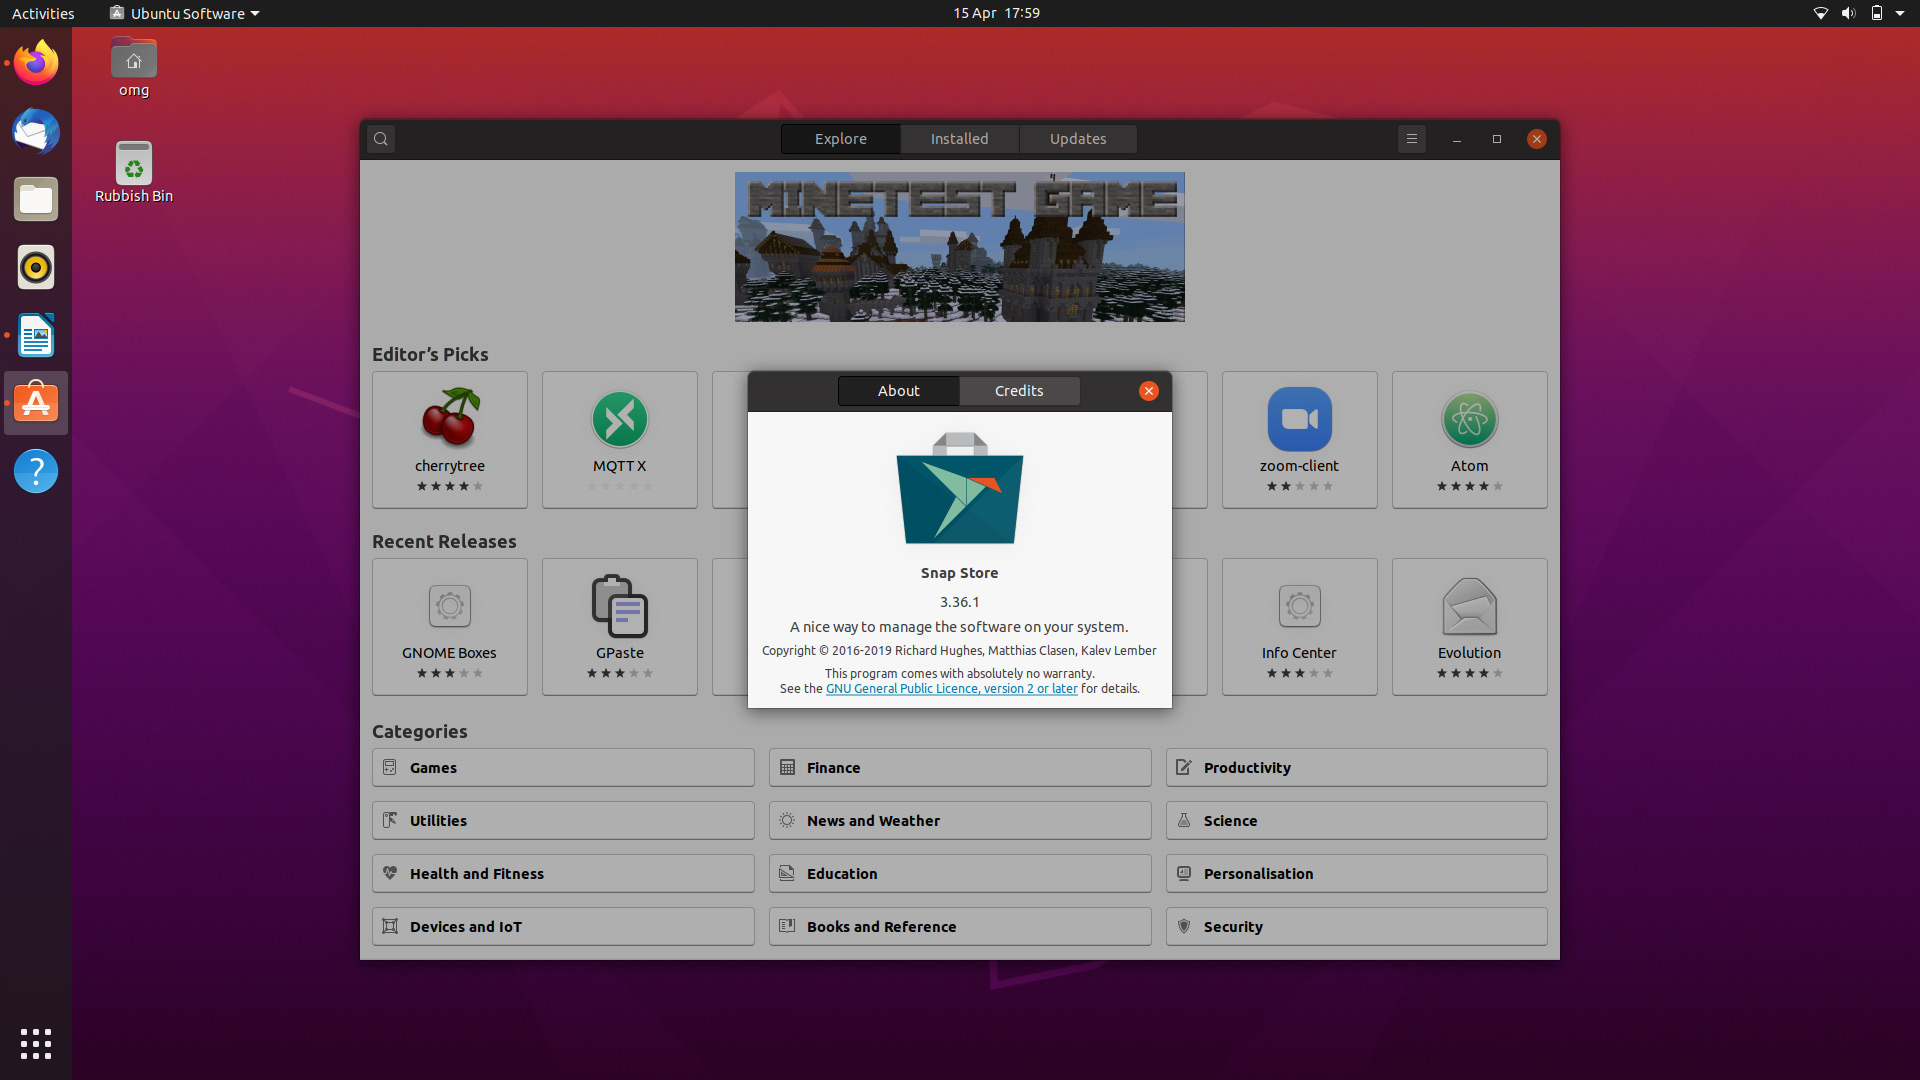Open the cherrytree app tile
The image size is (1920, 1080).
(x=450, y=440)
